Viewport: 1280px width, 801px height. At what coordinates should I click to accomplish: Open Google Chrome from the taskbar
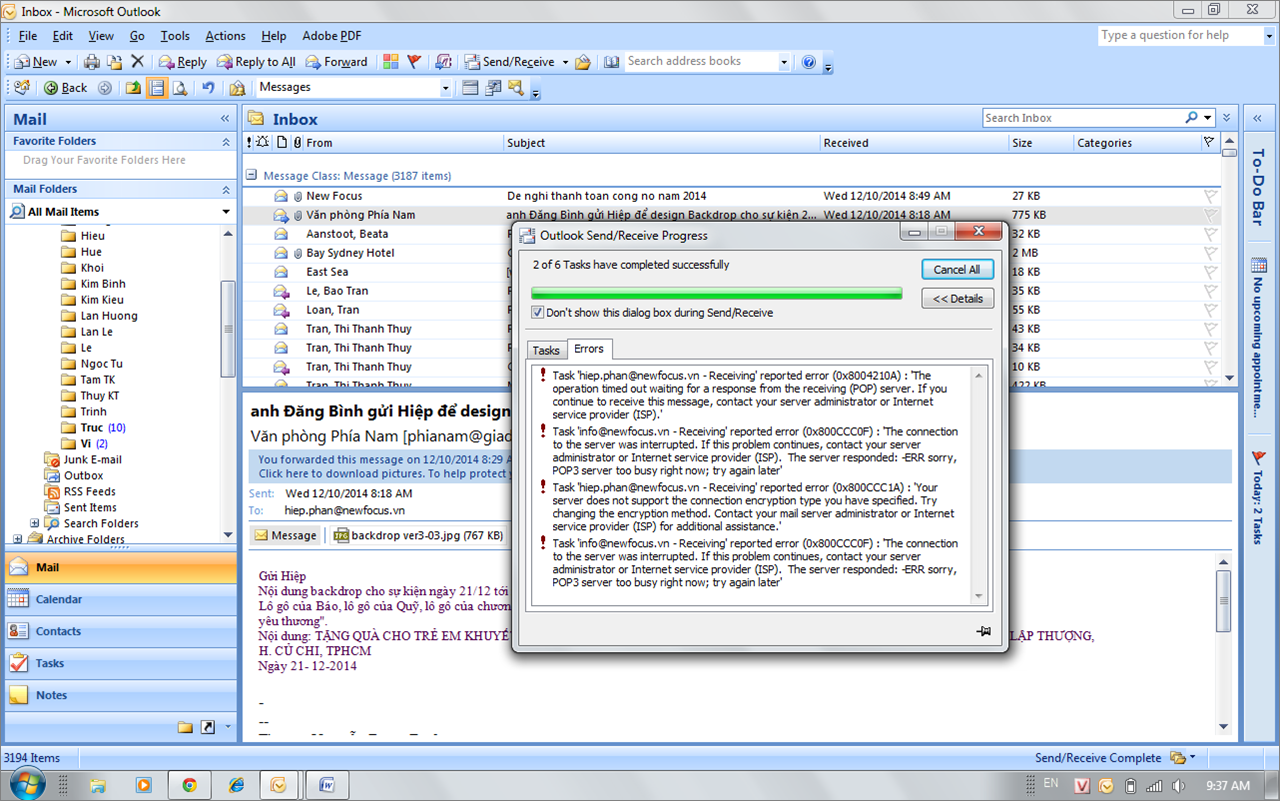click(189, 785)
